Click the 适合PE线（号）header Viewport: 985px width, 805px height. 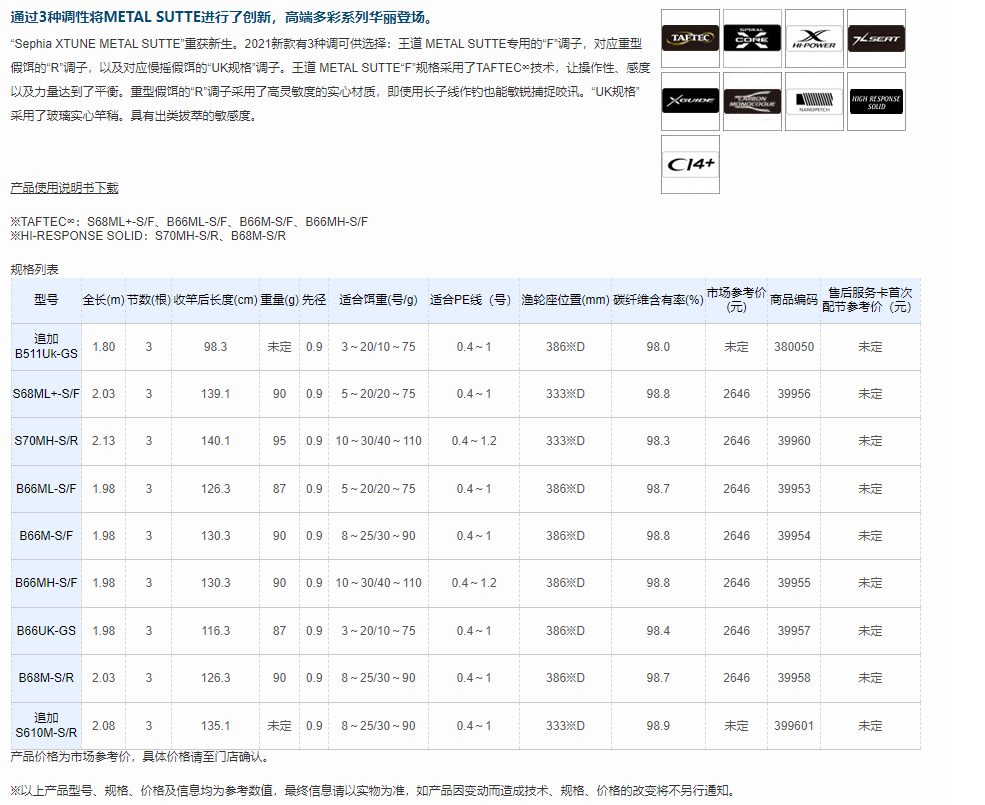(x=474, y=300)
